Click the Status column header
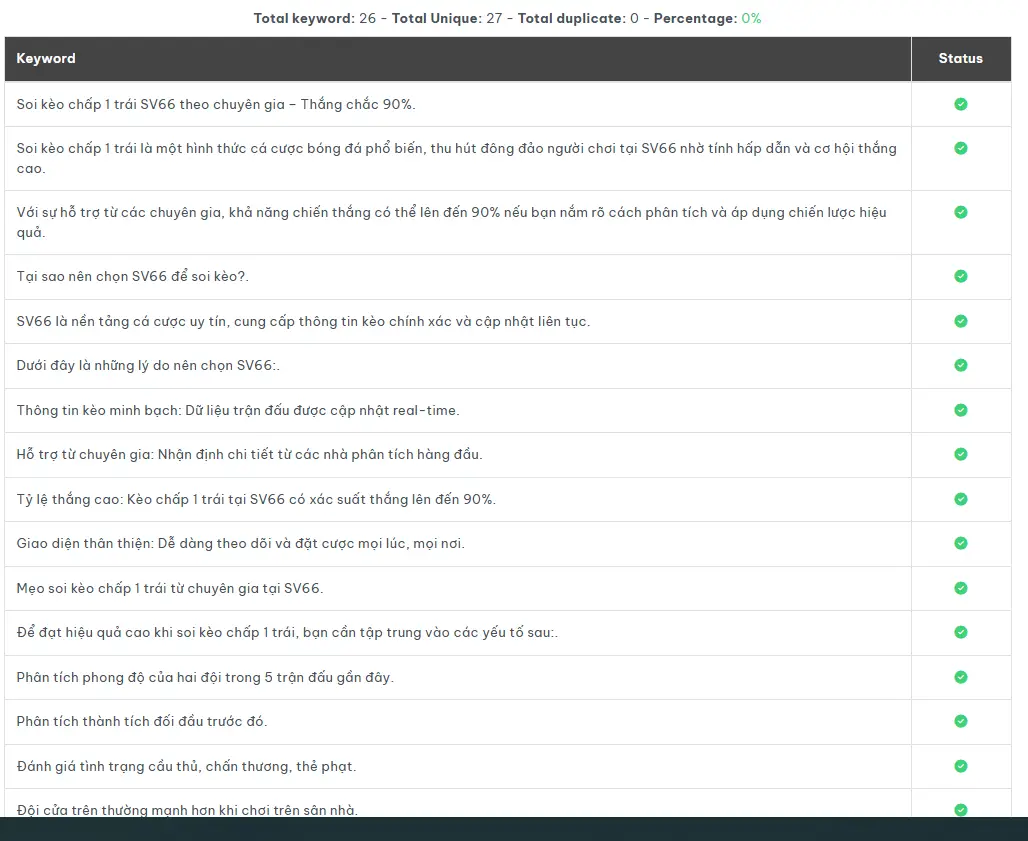The height and width of the screenshot is (841, 1028). pyautogui.click(x=960, y=59)
